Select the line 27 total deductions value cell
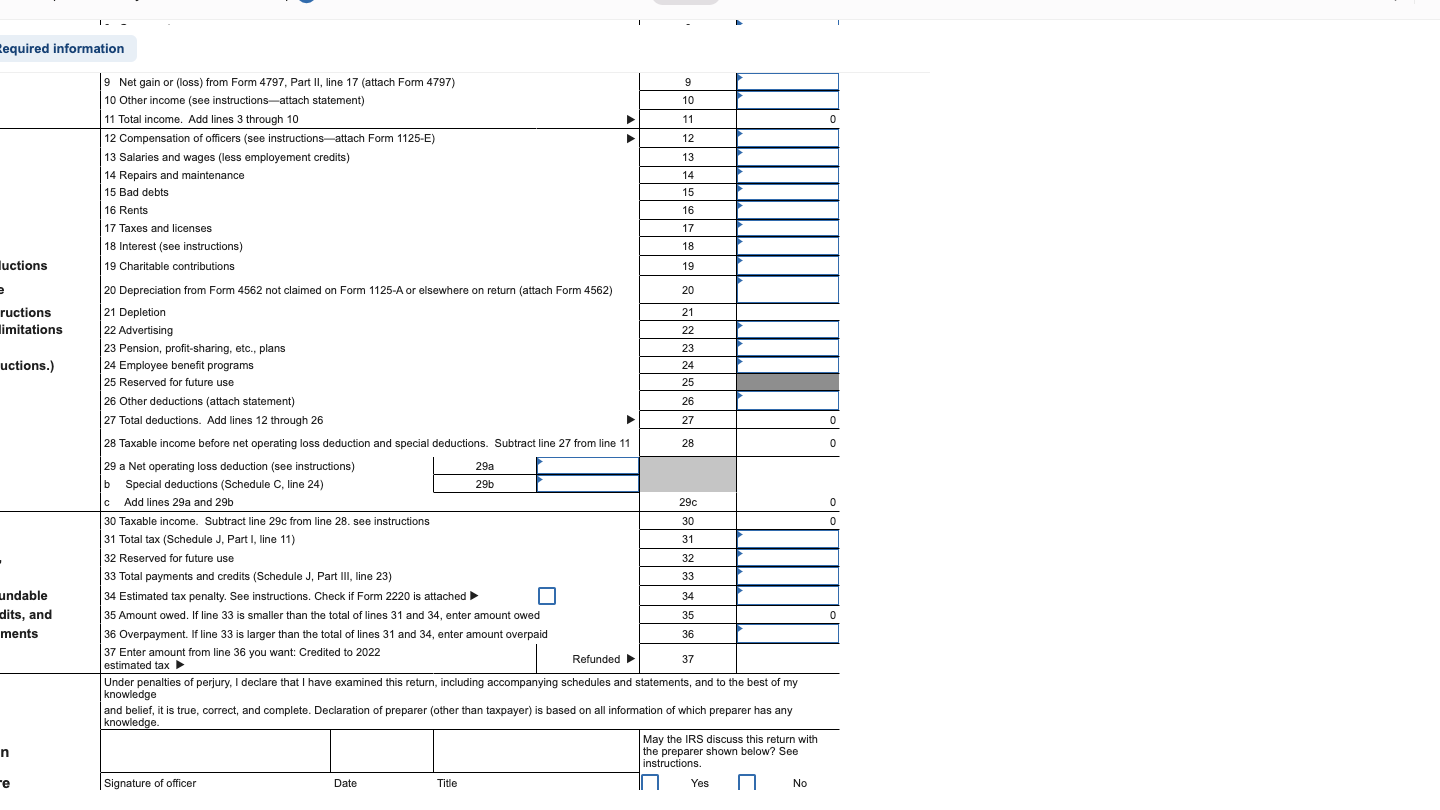1440x810 pixels. [788, 420]
